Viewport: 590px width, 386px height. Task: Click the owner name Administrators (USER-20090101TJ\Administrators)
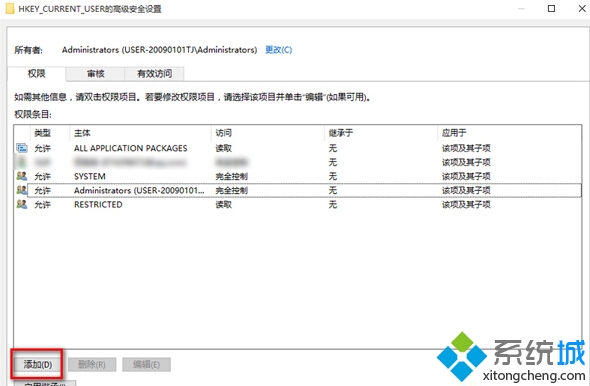tap(160, 50)
